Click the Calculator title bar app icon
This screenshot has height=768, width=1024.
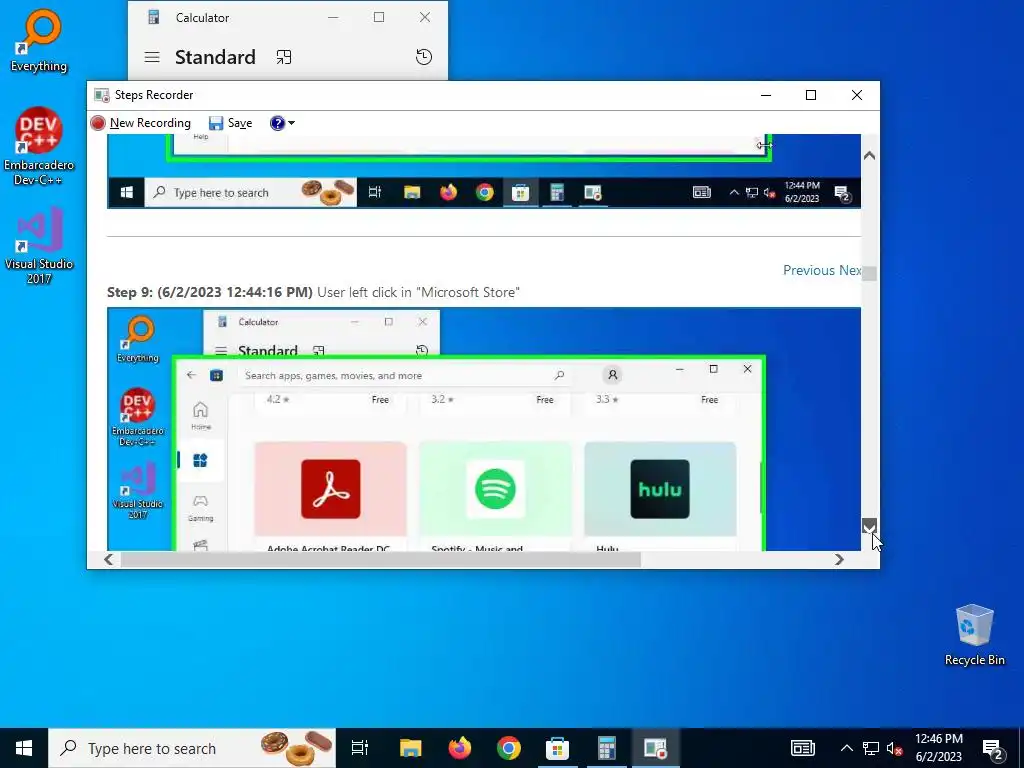153,18
